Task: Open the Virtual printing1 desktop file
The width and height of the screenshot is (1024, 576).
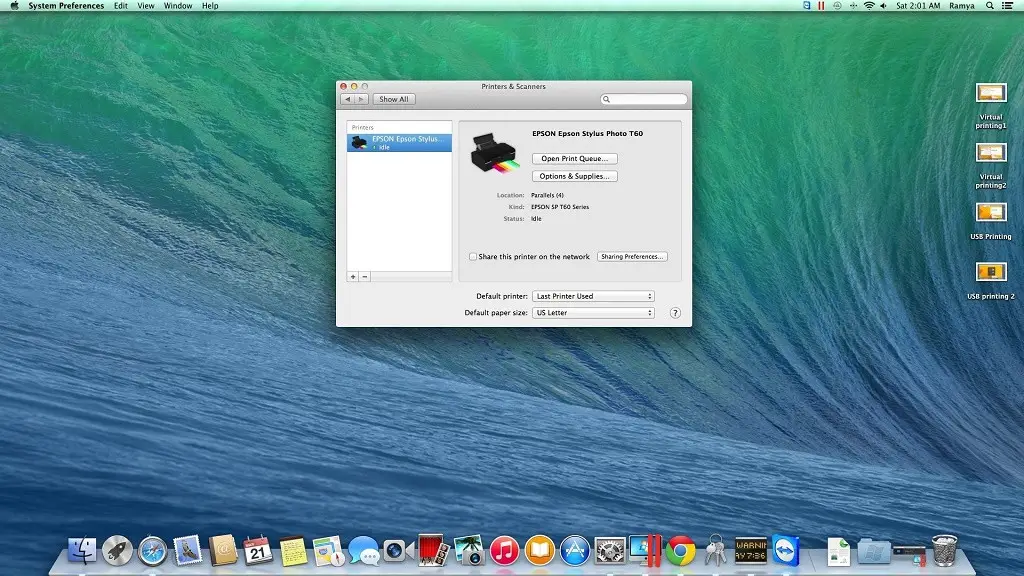Action: (990, 93)
